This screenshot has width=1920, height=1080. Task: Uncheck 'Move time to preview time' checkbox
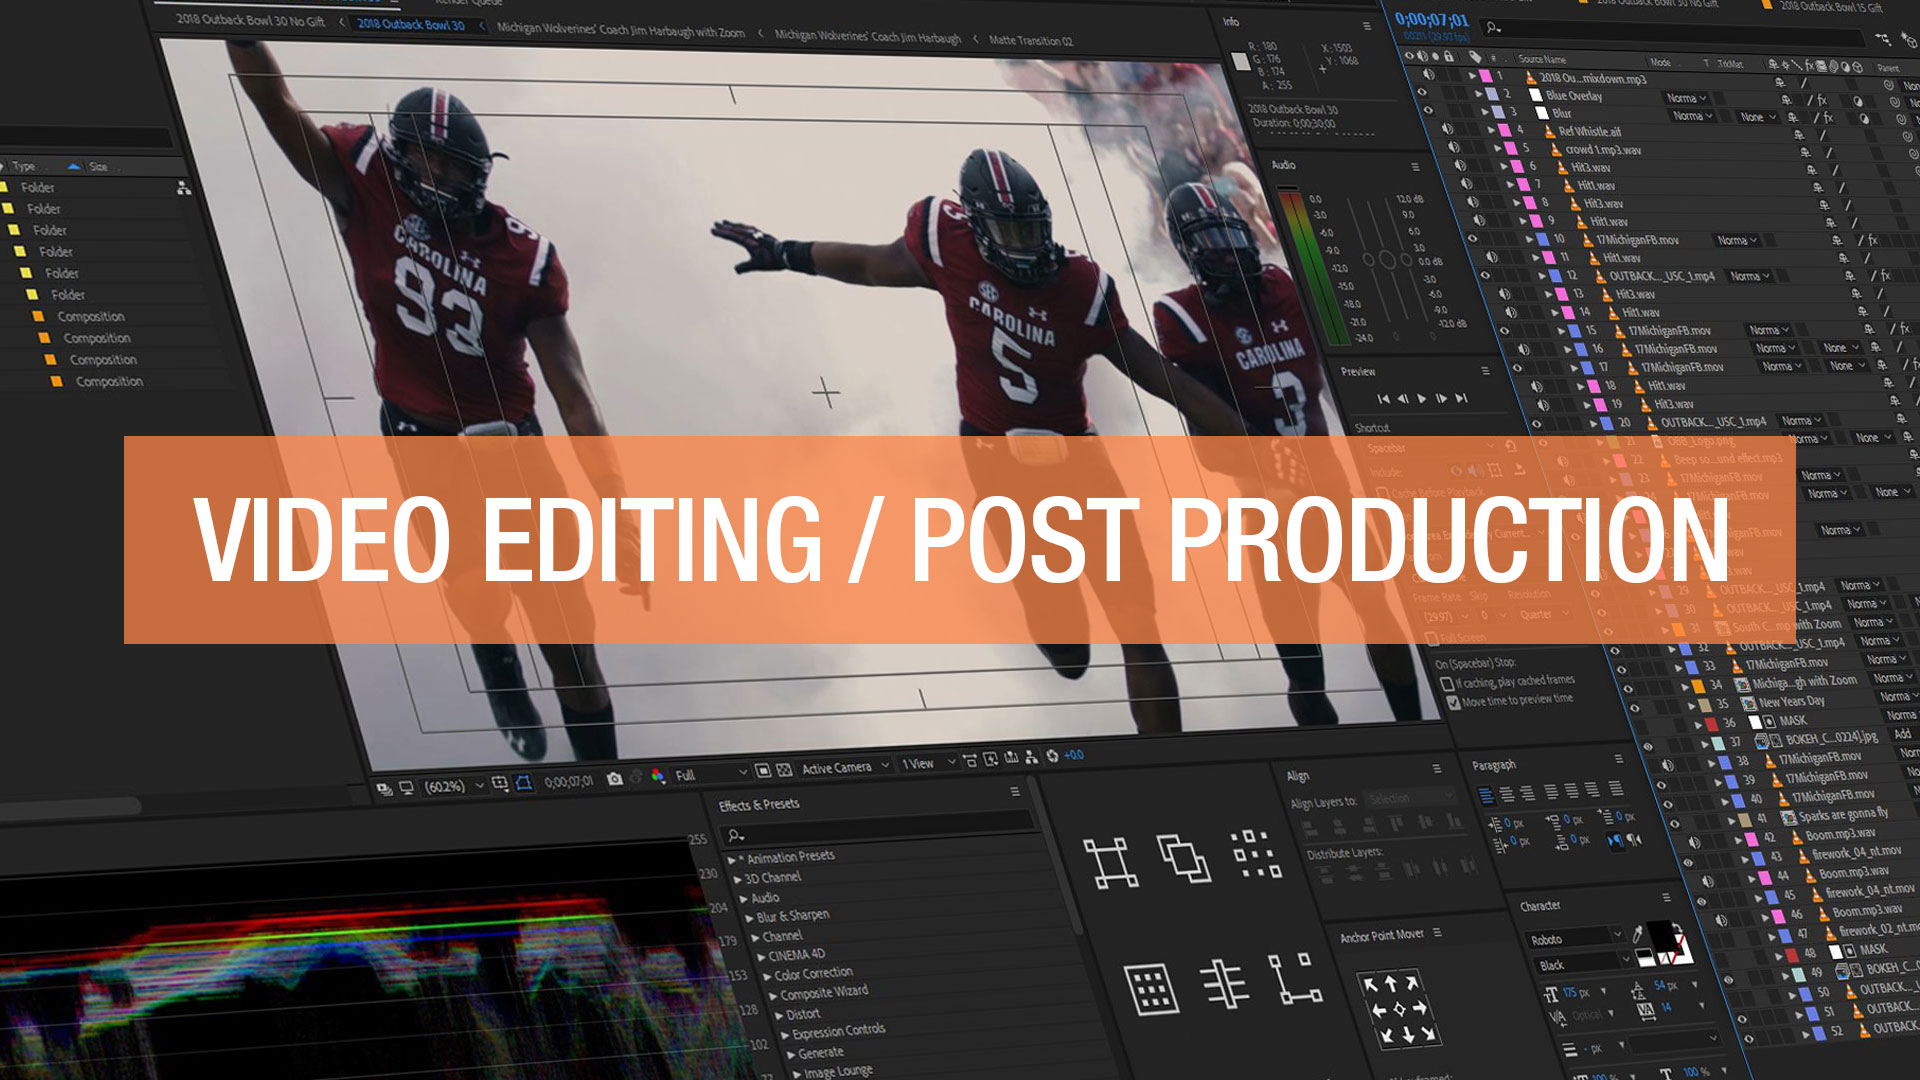point(1453,703)
